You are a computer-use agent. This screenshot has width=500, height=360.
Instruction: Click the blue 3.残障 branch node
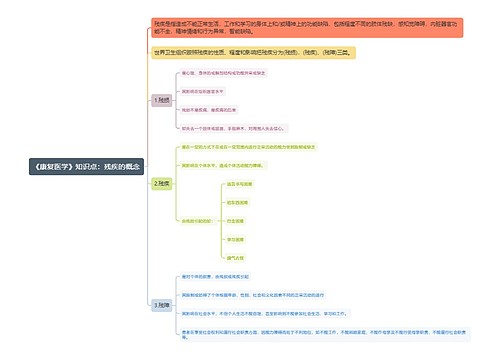tap(162, 305)
